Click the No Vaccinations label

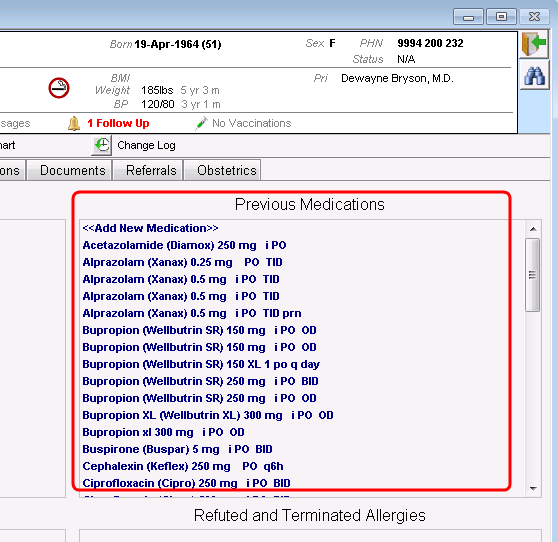coord(252,123)
